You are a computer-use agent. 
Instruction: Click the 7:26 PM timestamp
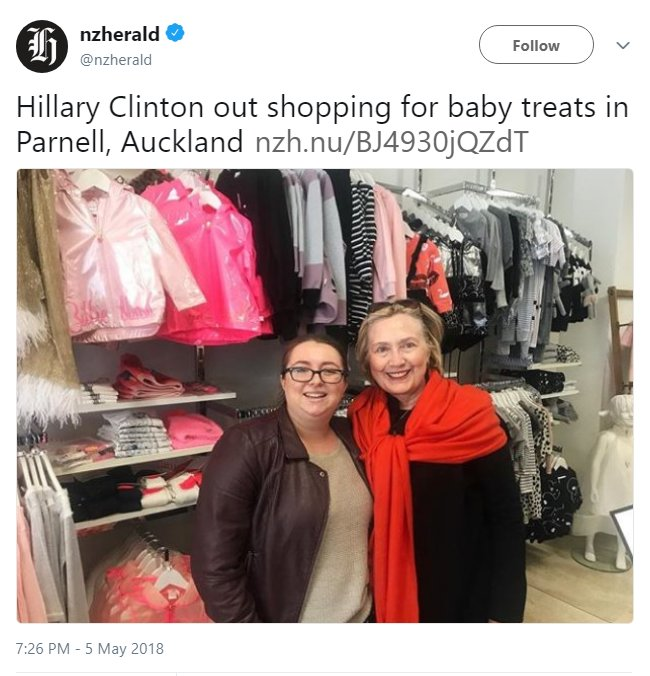pyautogui.click(x=43, y=648)
